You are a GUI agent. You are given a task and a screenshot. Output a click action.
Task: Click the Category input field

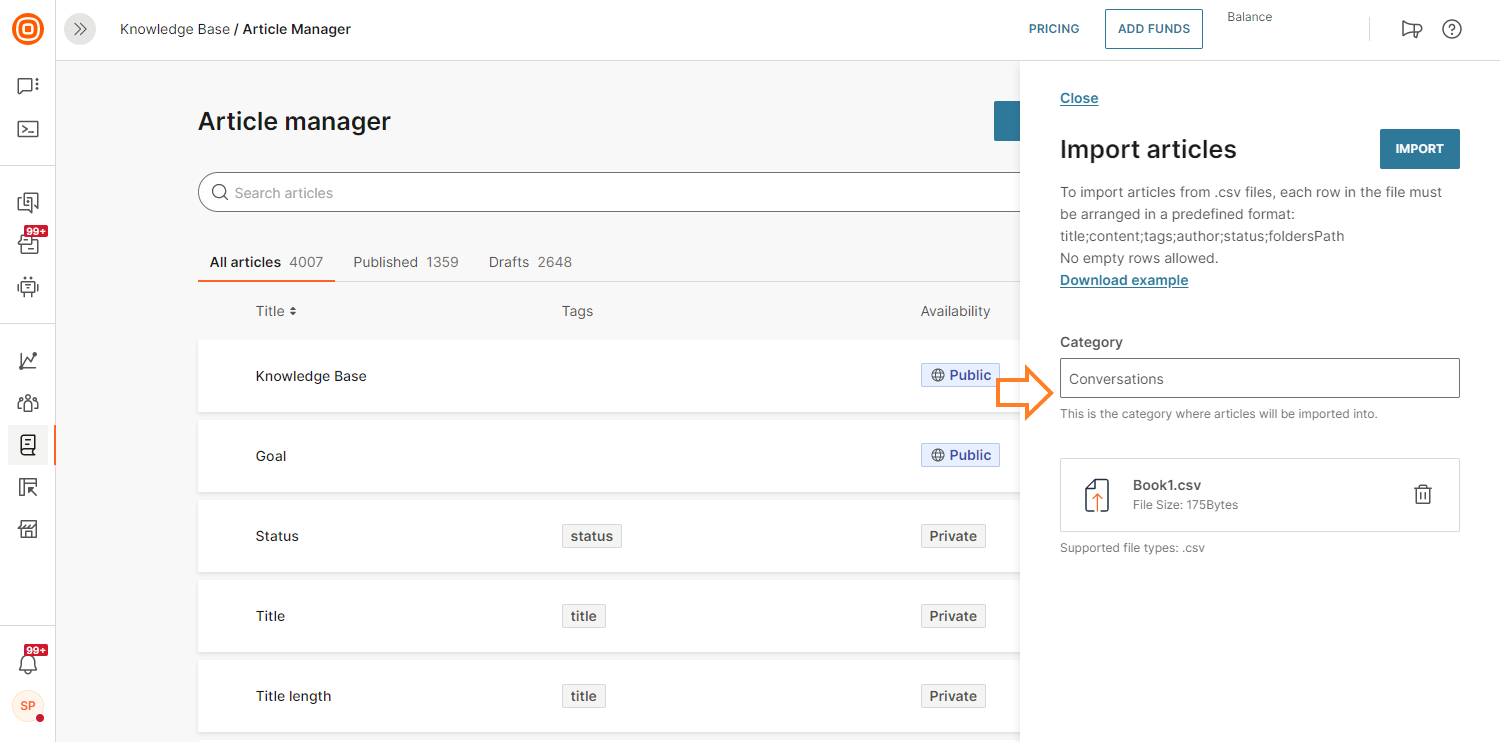[1259, 379]
